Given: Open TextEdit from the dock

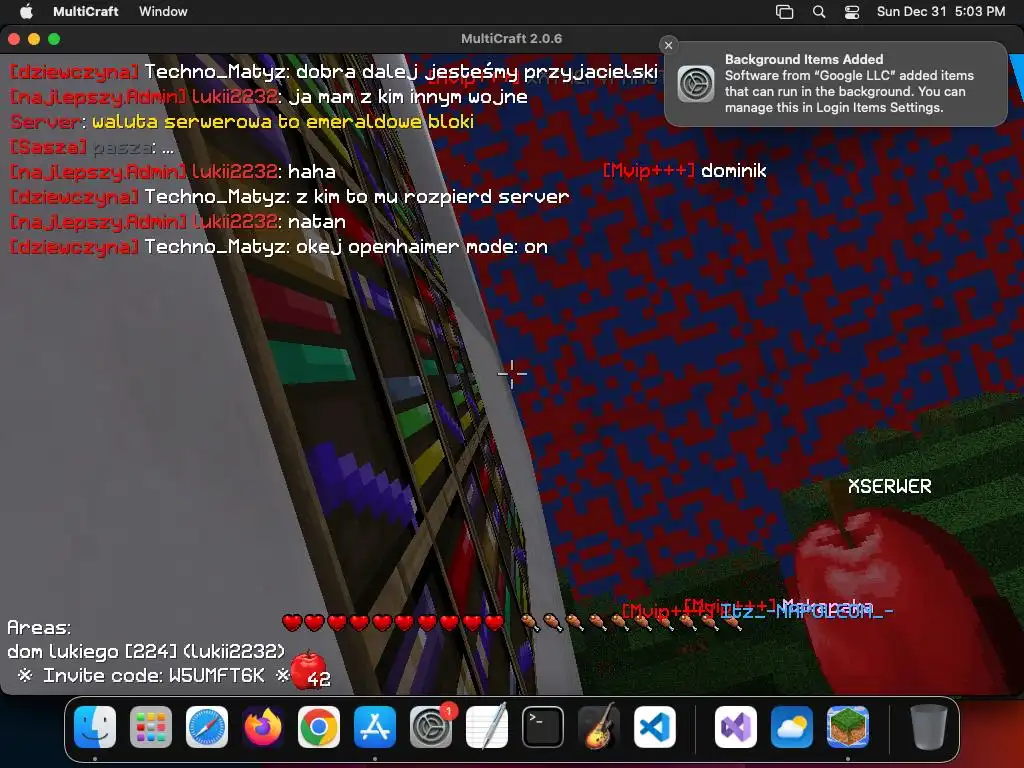Looking at the screenshot, I should tap(487, 726).
